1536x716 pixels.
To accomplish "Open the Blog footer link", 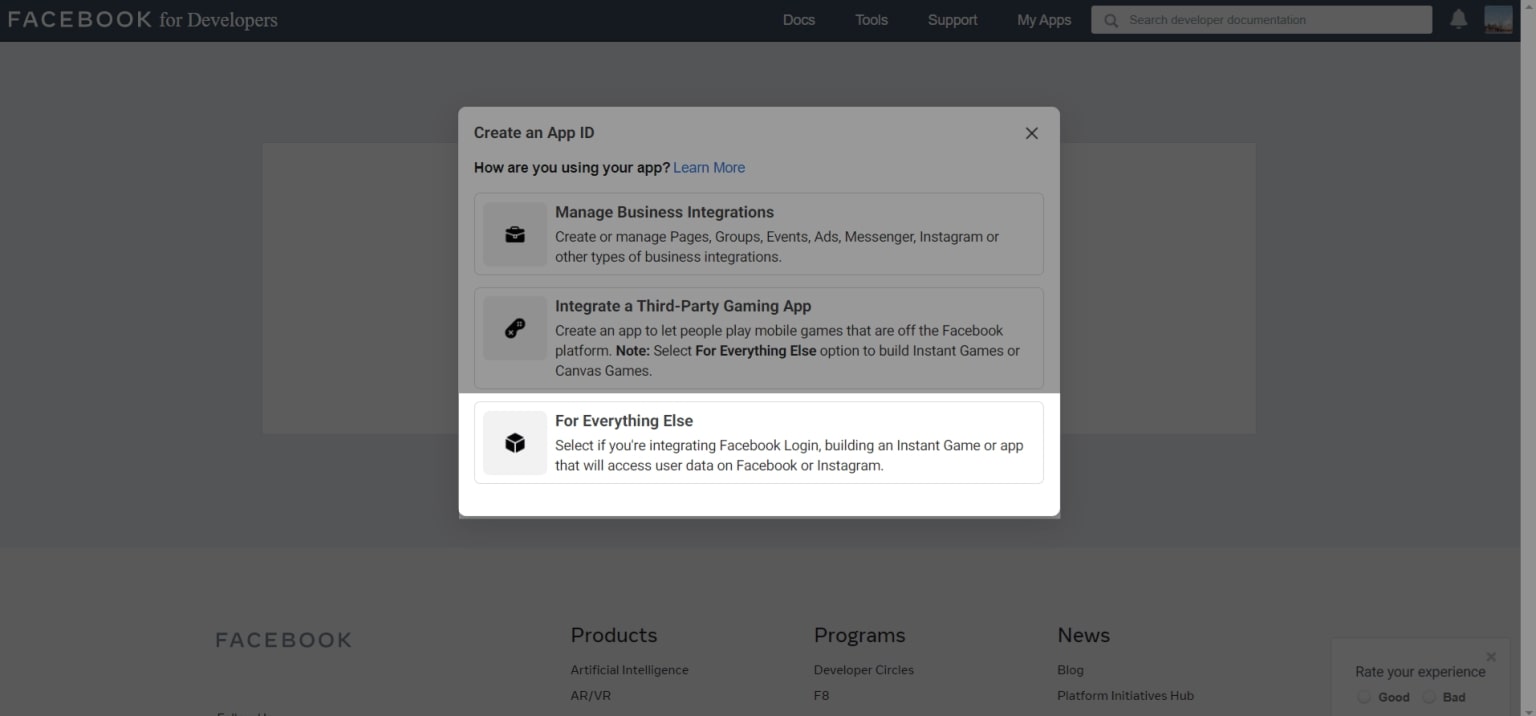I will click(x=1070, y=670).
